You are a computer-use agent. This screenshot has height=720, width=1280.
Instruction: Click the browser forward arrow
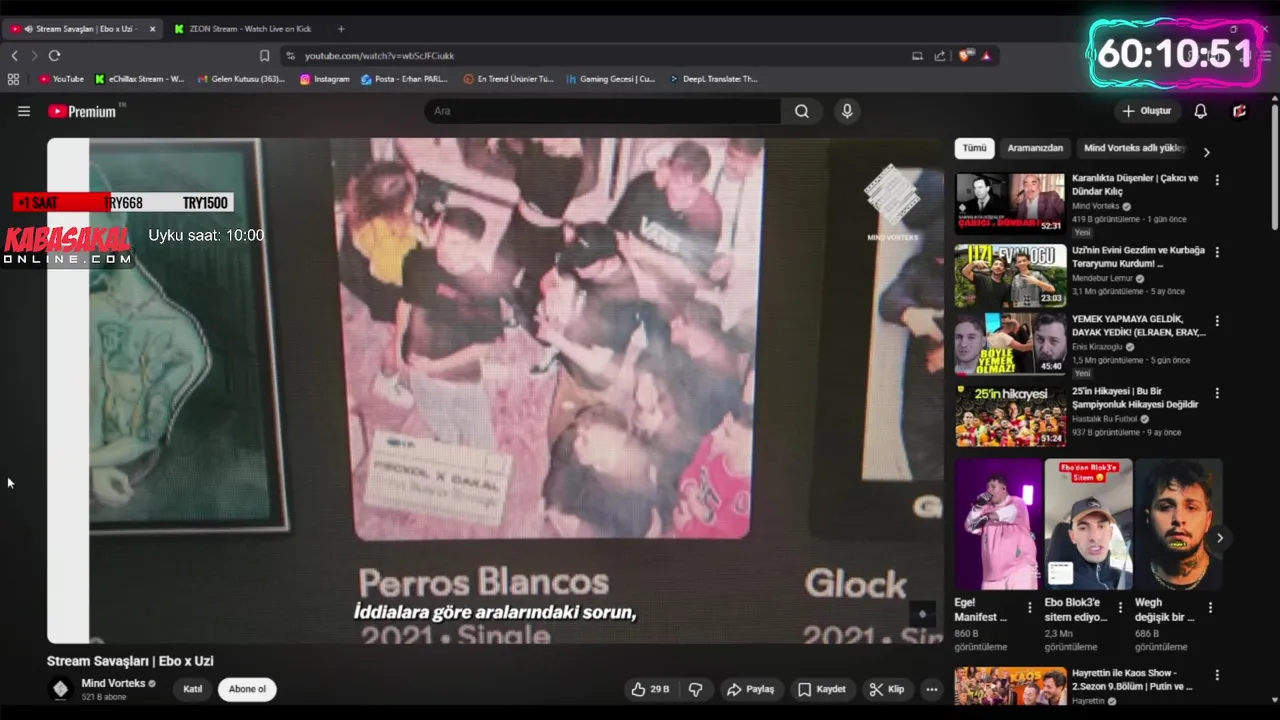click(x=34, y=56)
